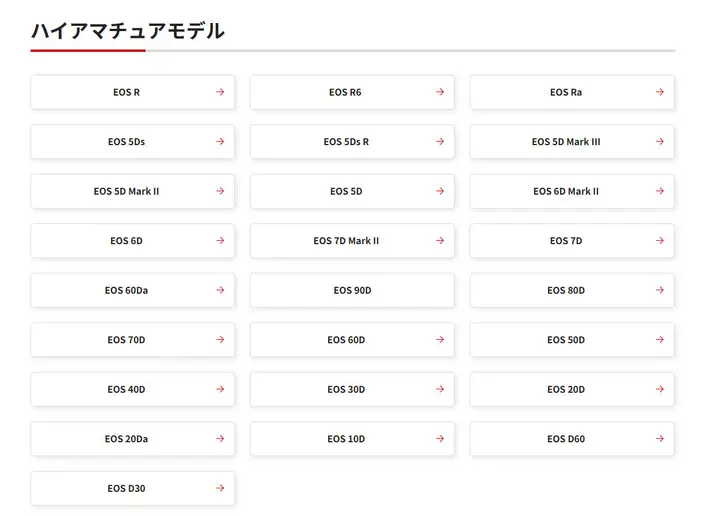Click the arrow icon on EOS Ra
This screenshot has height=516, width=720.
(x=659, y=92)
